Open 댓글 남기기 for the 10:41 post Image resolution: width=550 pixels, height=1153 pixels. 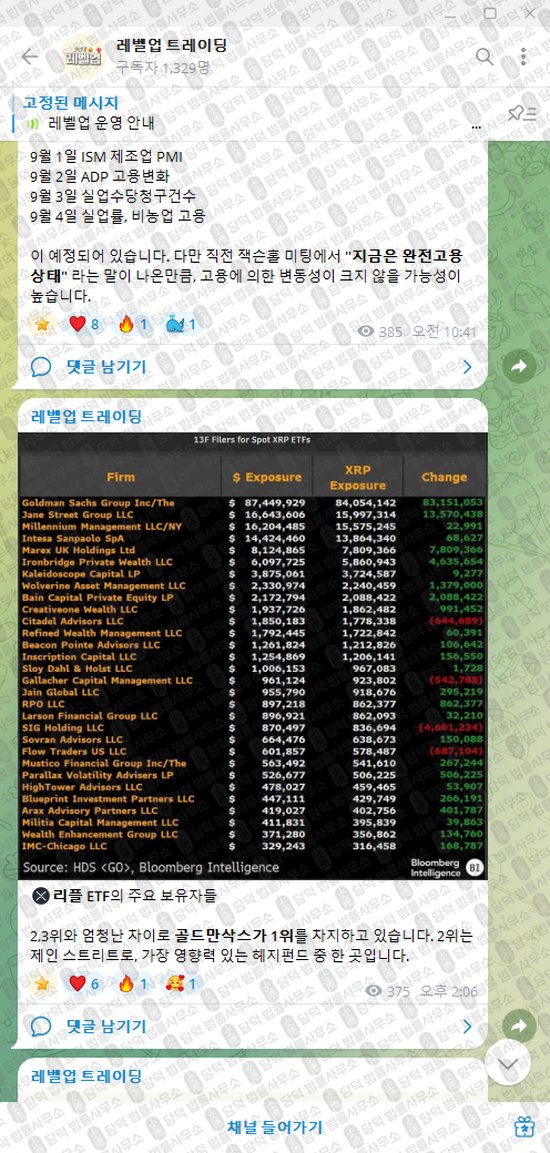pyautogui.click(x=106, y=366)
